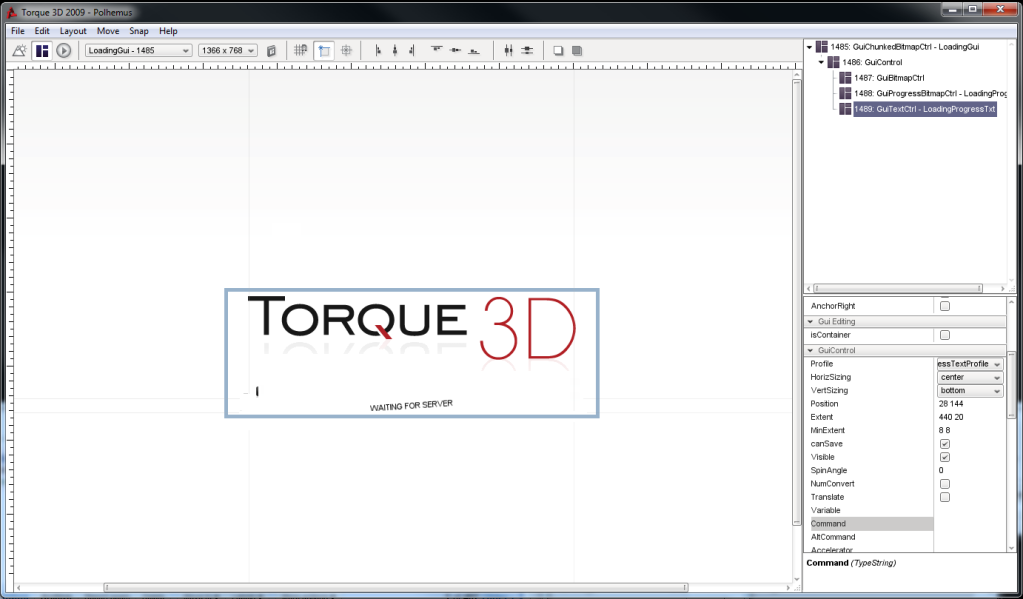Select 1487: GuiBitmapCtrl in the tree
This screenshot has width=1023, height=599.
click(x=889, y=77)
